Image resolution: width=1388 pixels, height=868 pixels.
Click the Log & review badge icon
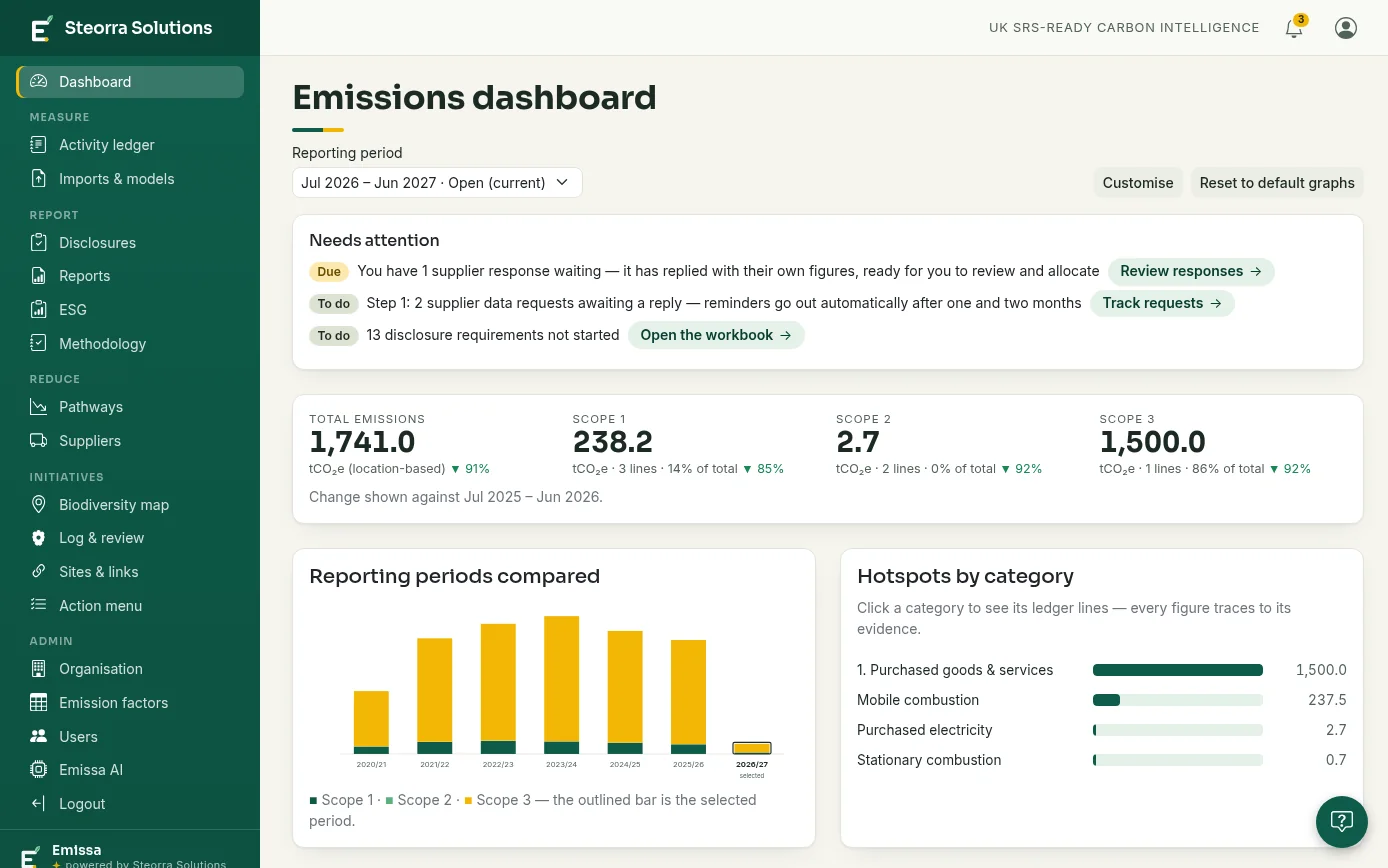click(39, 538)
